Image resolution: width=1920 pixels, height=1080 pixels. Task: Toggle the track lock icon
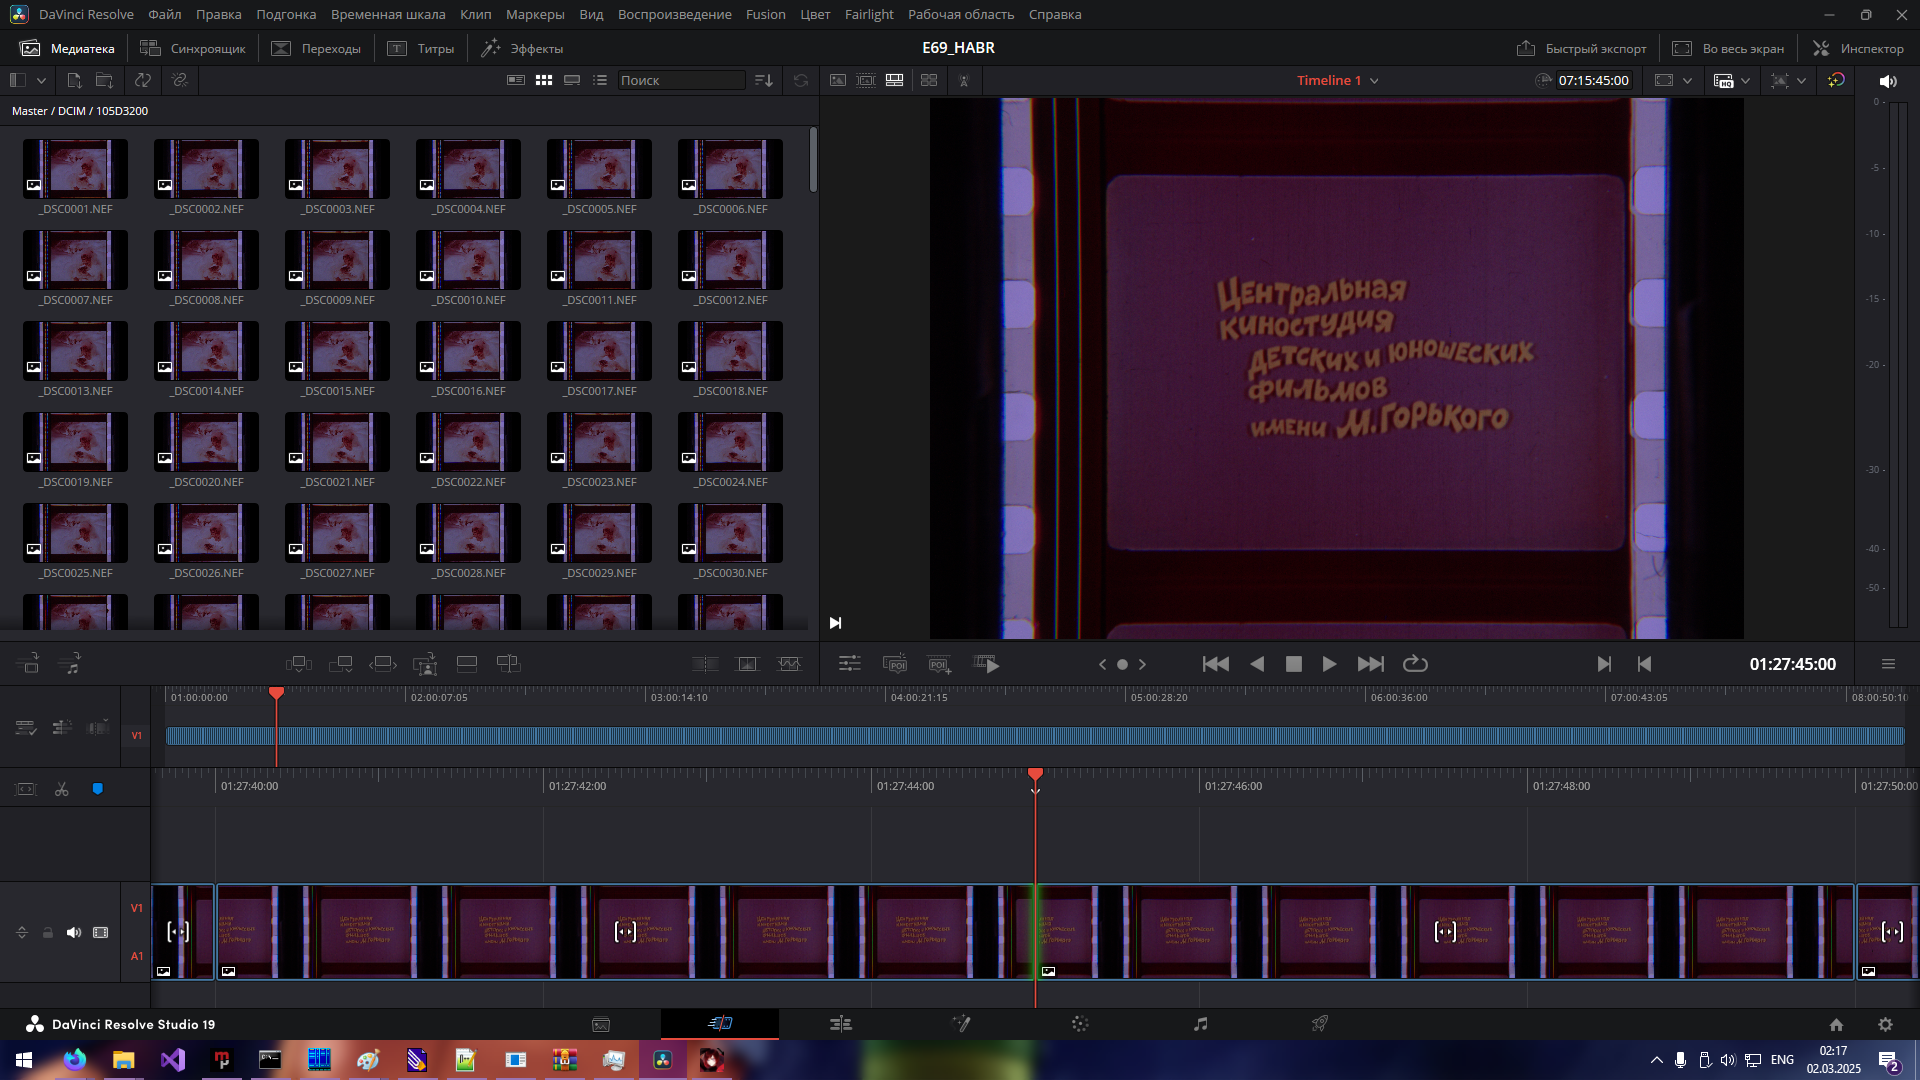click(47, 932)
